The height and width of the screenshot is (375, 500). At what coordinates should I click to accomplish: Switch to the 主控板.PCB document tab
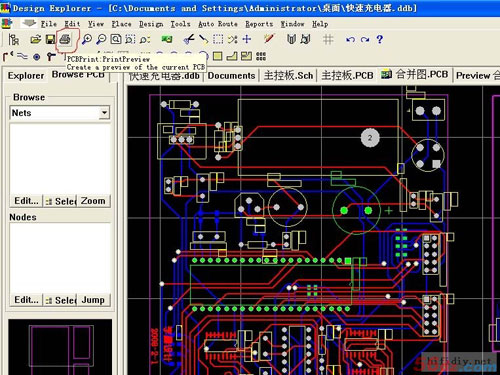pyautogui.click(x=347, y=76)
